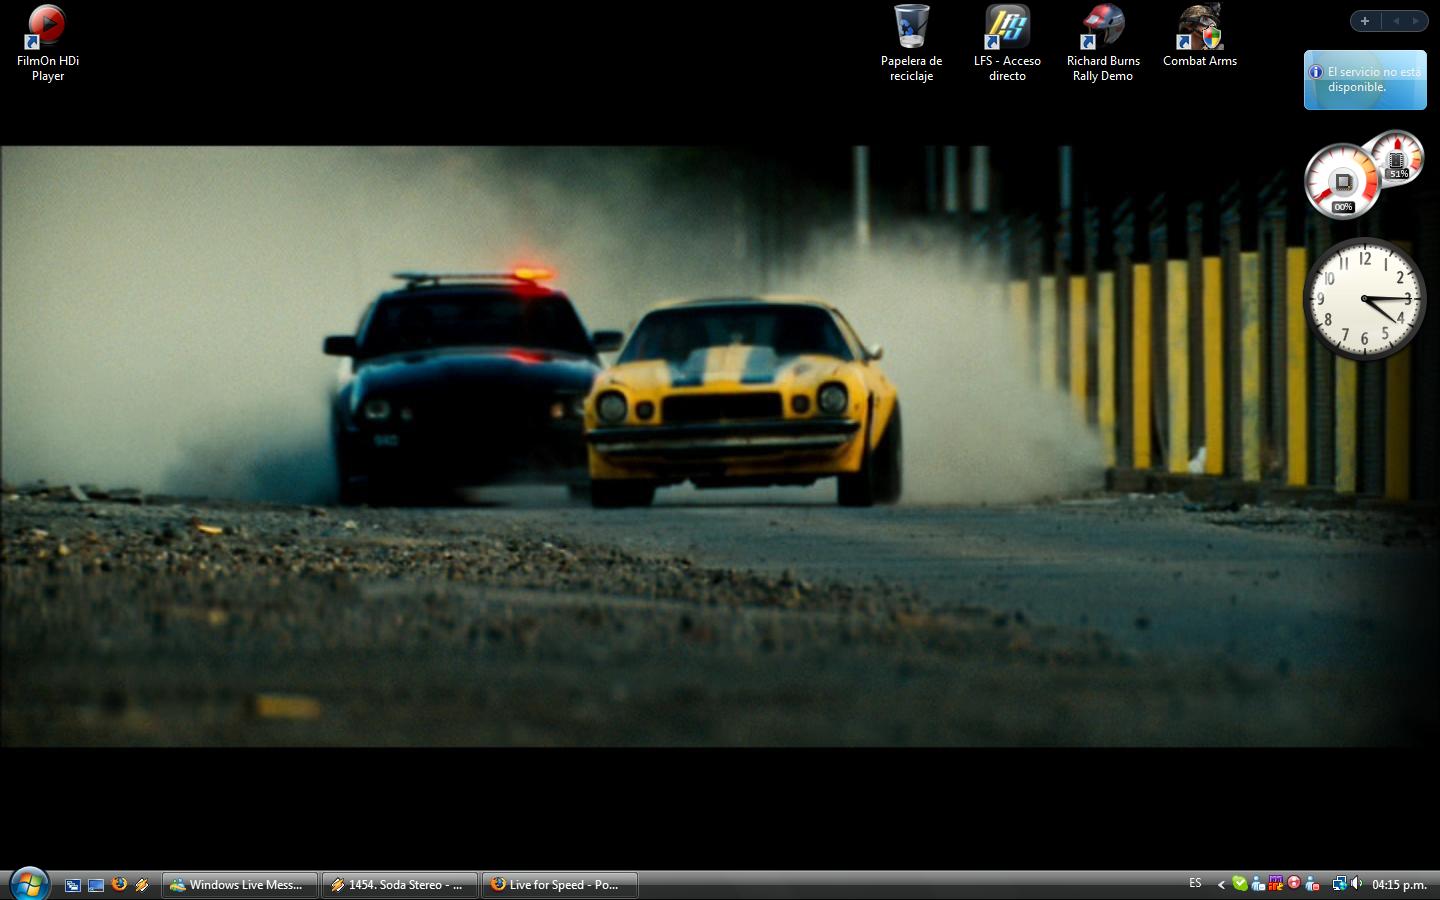Viewport: 1440px width, 900px height.
Task: Open the volume speaker tray icon
Action: (x=1357, y=884)
